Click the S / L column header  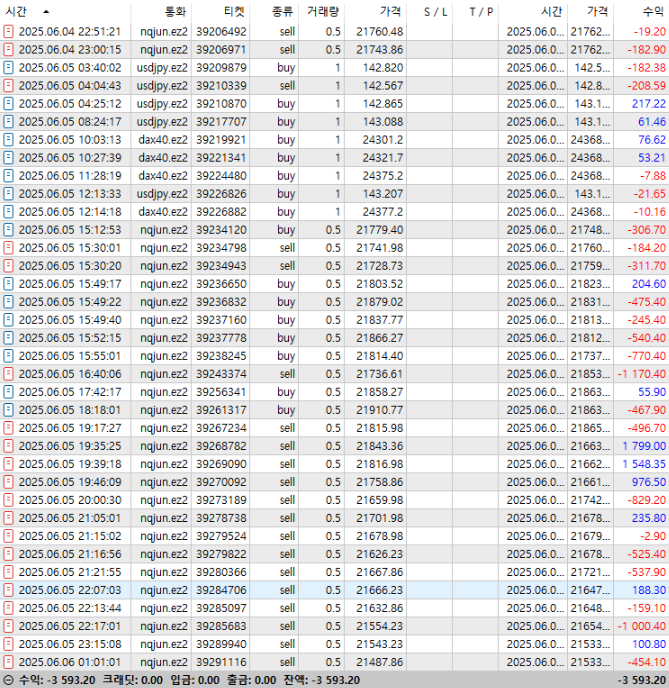pyautogui.click(x=435, y=11)
